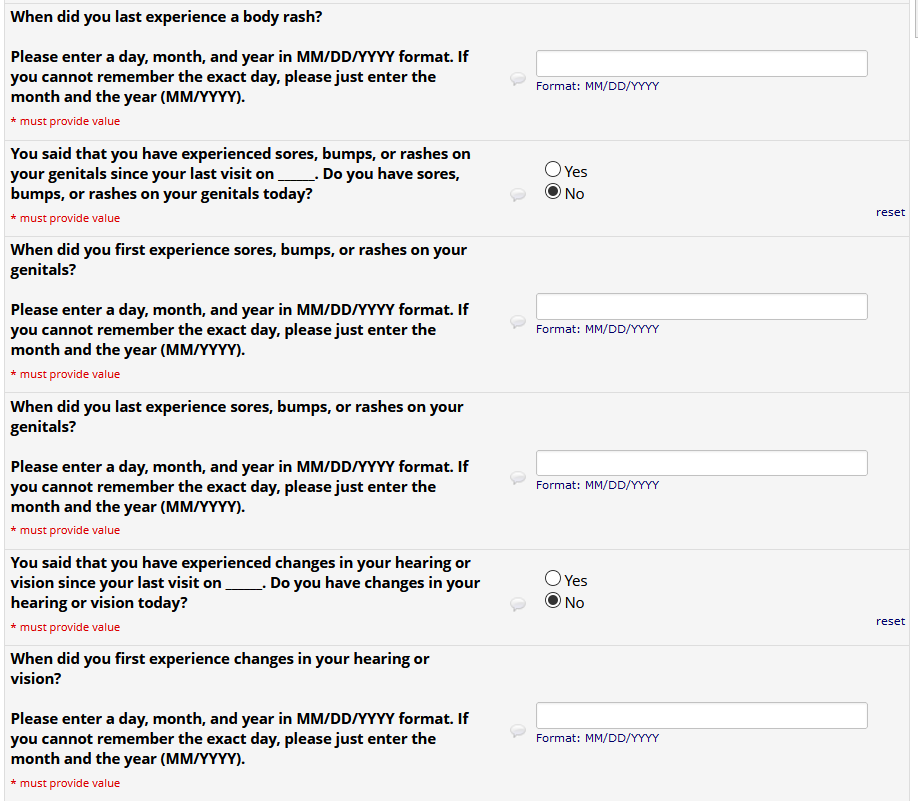Select No for hearing or vision changes today
918x801 pixels.
[x=553, y=602]
